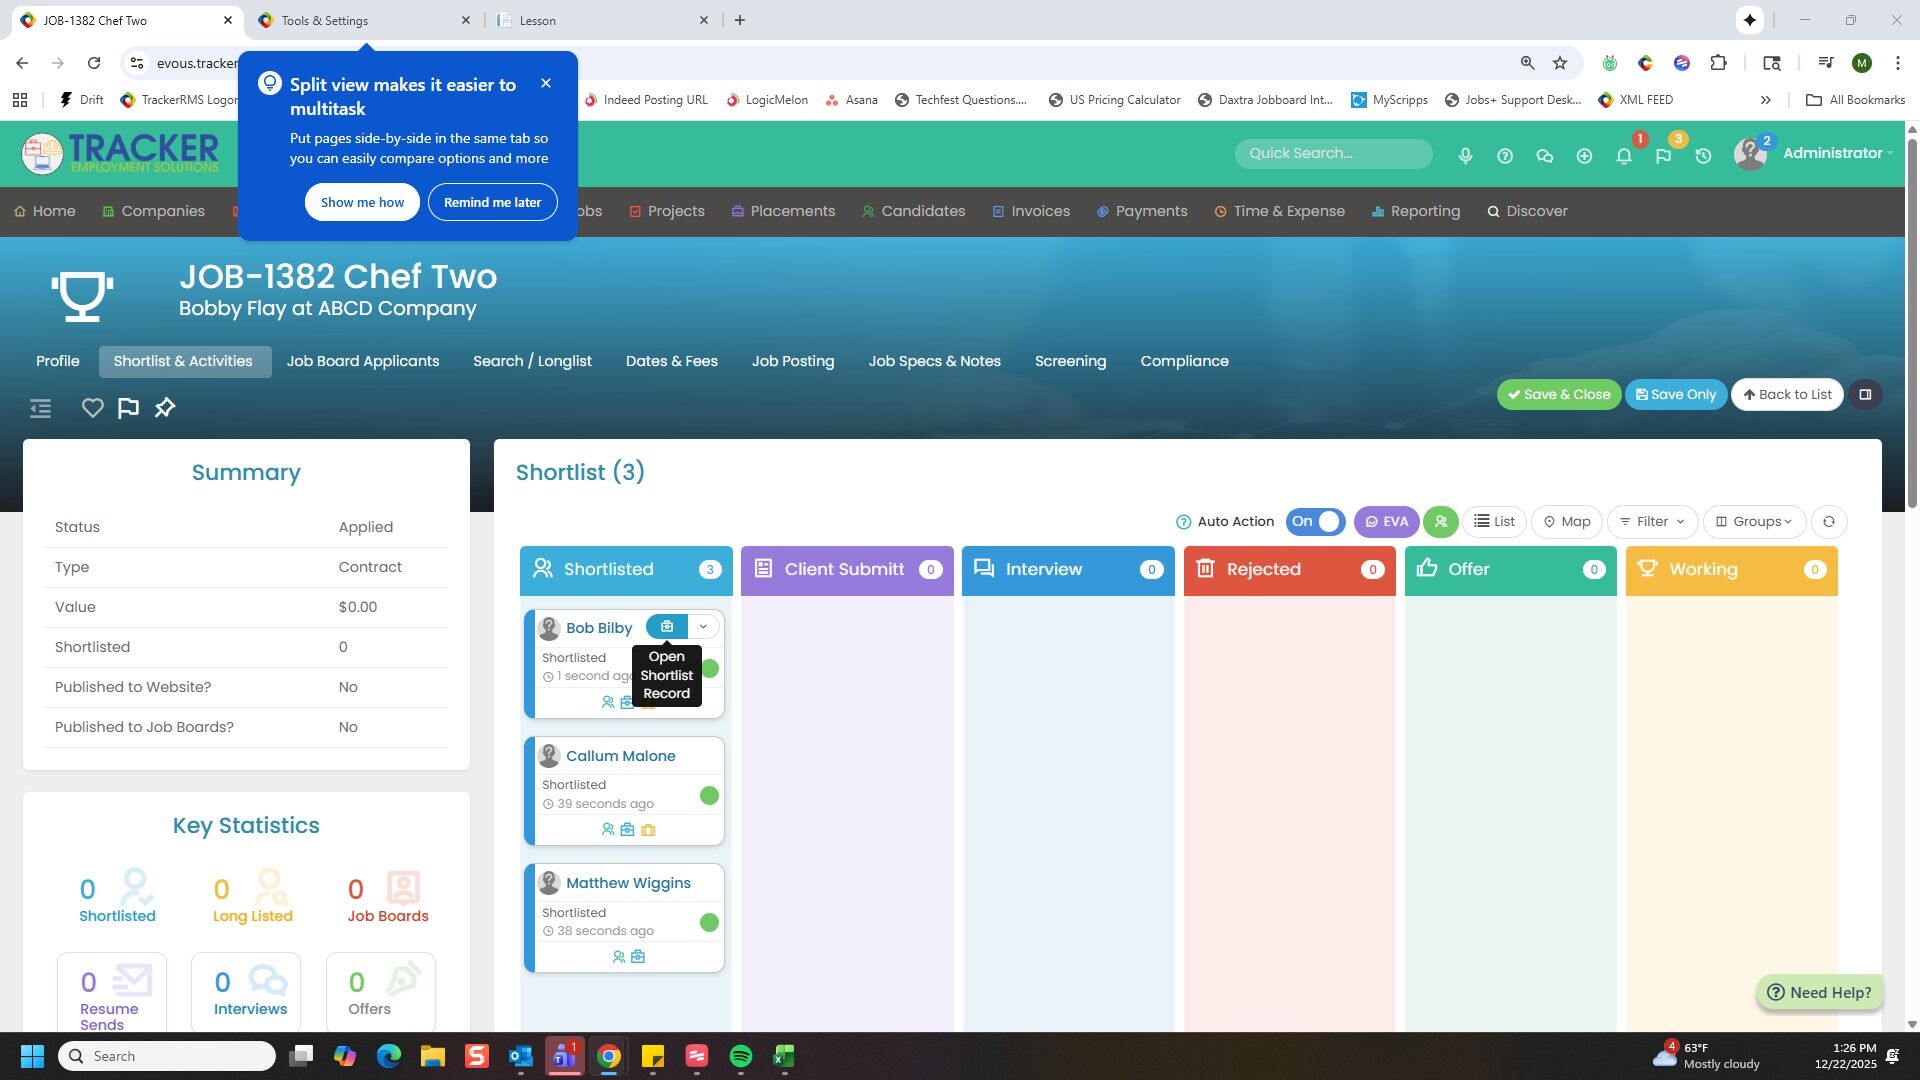Image resolution: width=1920 pixels, height=1080 pixels.
Task: Toggle Auto Action switch off
Action: 1315,522
